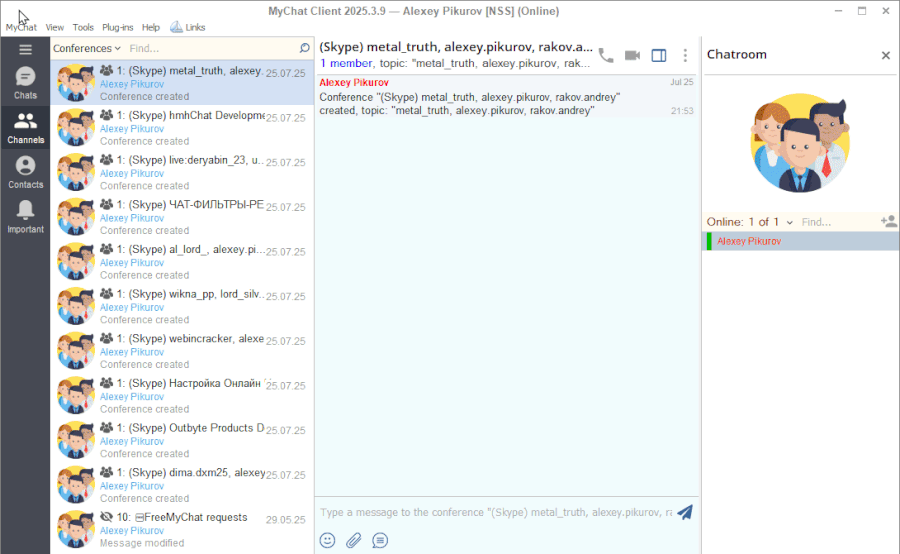The height and width of the screenshot is (554, 900).
Task: Open the quick message templates icon
Action: (x=380, y=540)
